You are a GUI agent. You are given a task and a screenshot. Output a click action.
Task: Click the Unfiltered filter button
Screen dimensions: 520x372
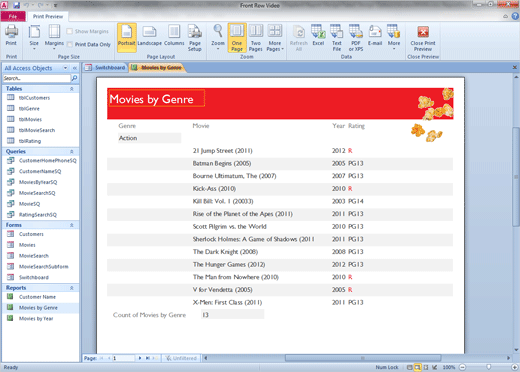(x=181, y=358)
